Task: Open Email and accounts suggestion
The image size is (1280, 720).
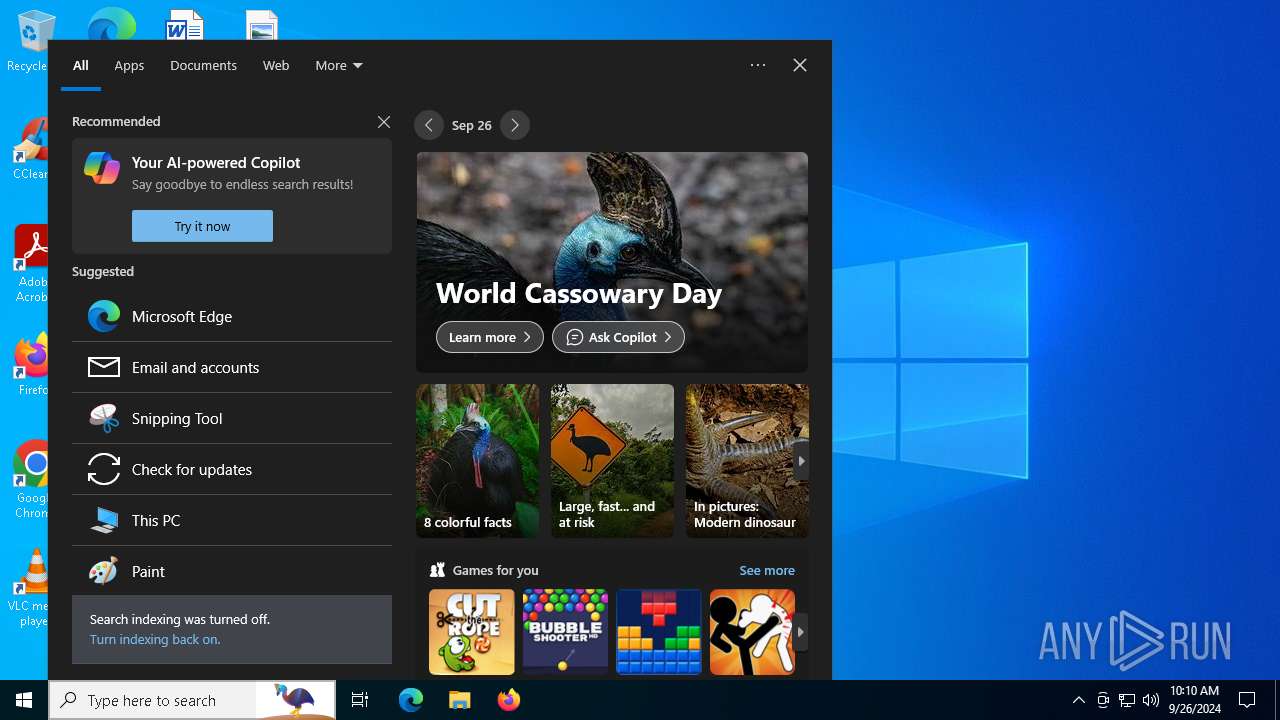Action: pyautogui.click(x=232, y=367)
